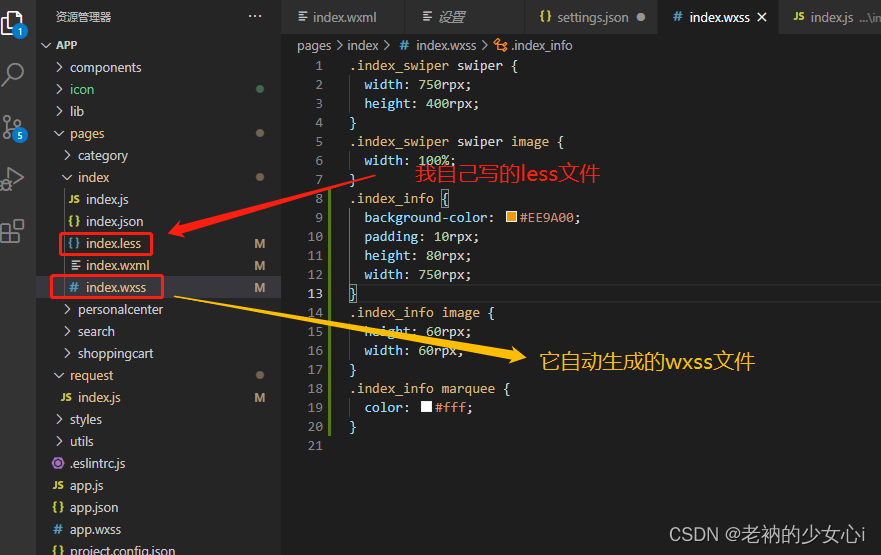Open the explorer more actions ellipsis menu

click(255, 17)
